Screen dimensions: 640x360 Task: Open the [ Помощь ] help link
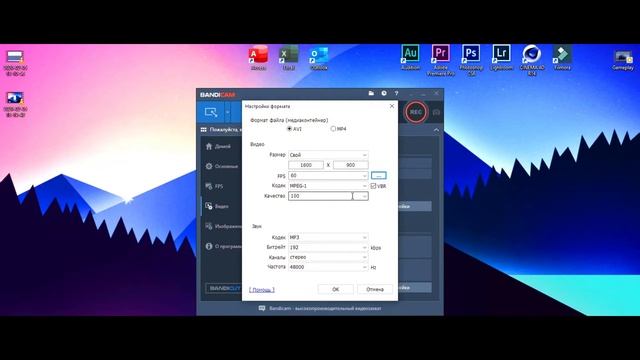pos(262,290)
